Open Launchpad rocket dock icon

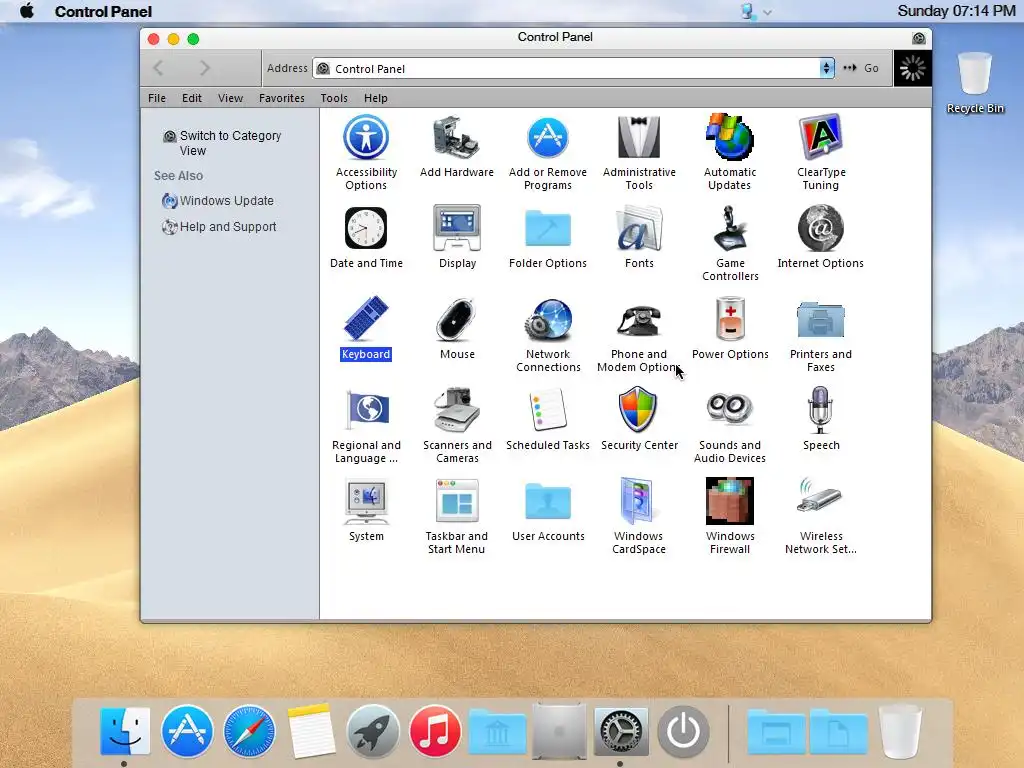point(373,731)
